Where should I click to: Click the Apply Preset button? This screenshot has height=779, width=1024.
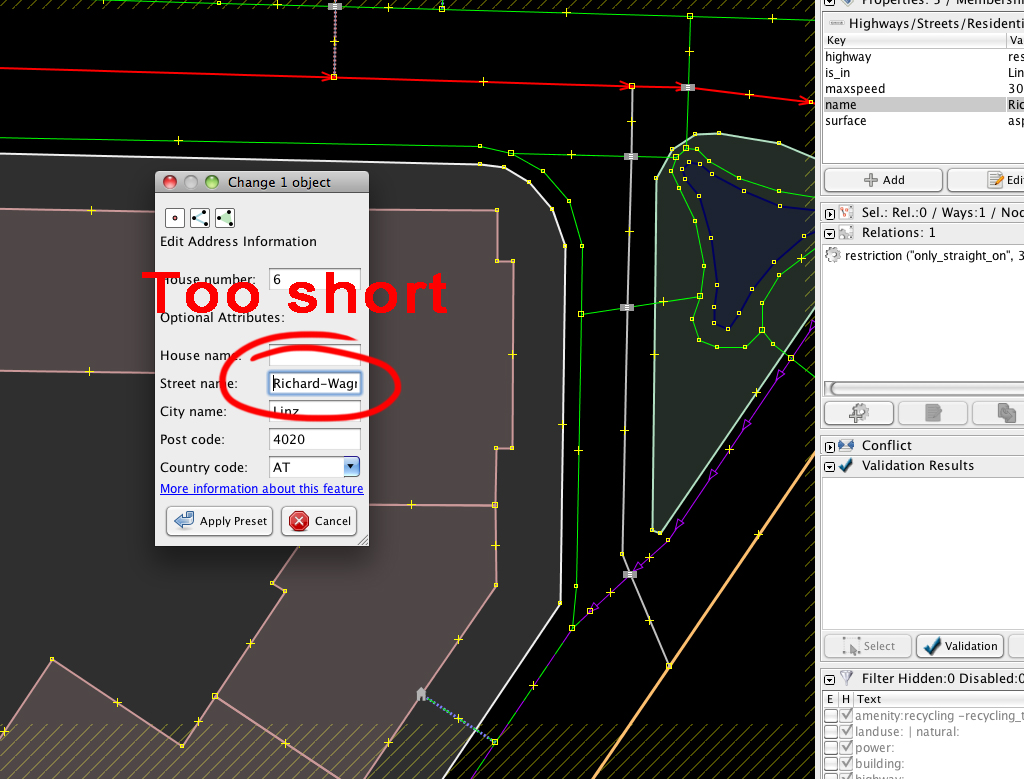click(220, 521)
